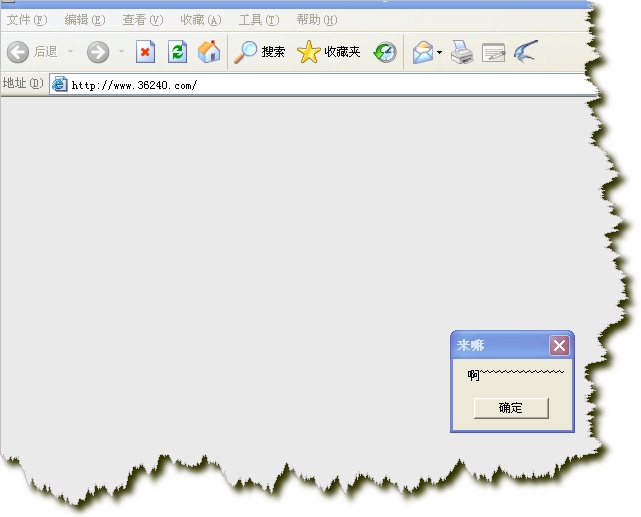
Task: Open the 搜索 search magnifier button
Action: [x=259, y=52]
